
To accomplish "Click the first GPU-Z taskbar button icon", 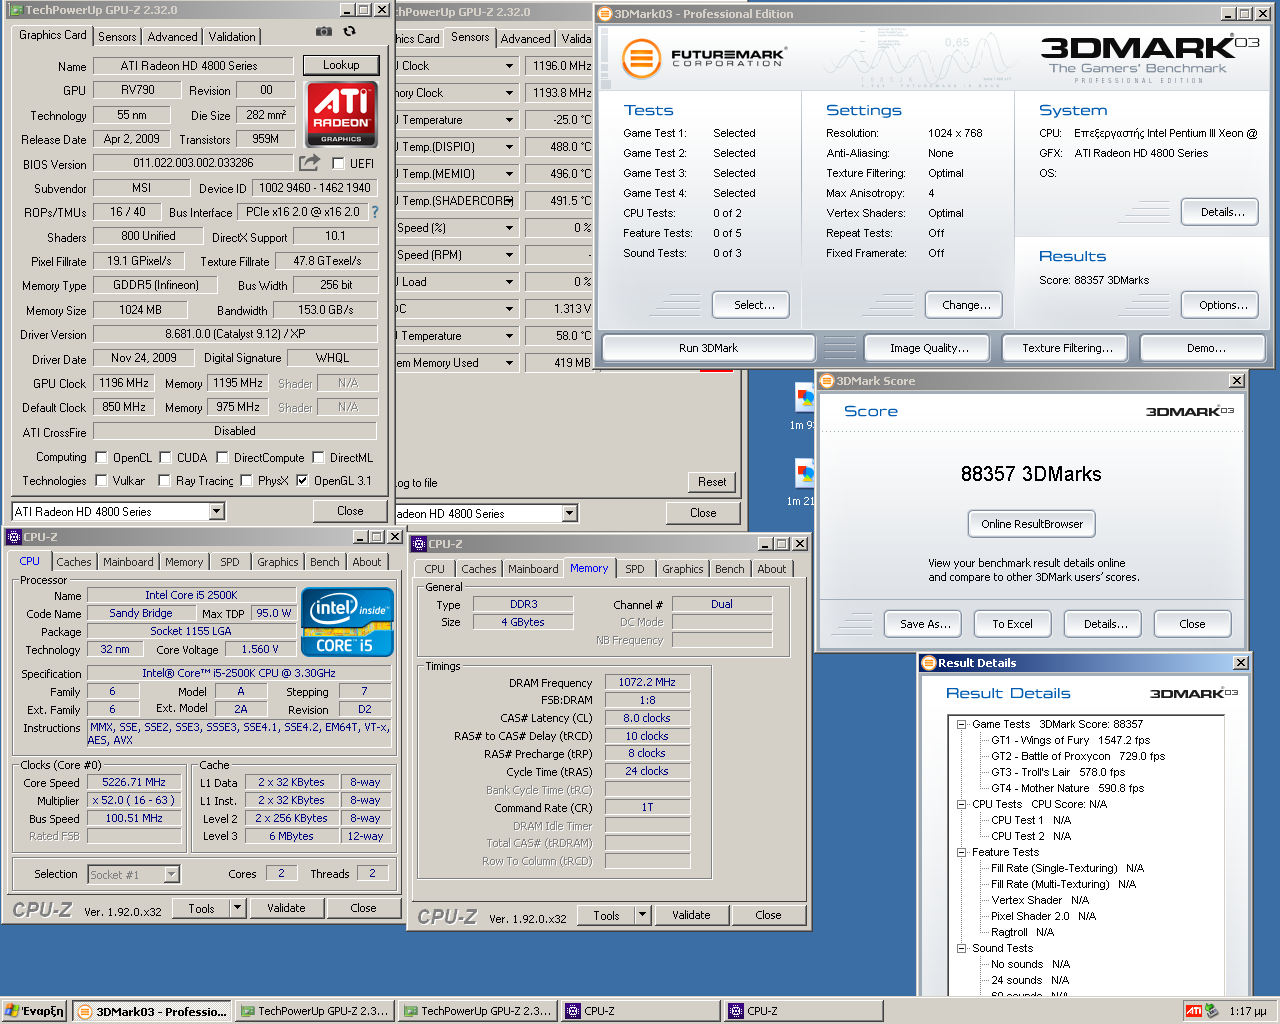I will [x=247, y=1011].
